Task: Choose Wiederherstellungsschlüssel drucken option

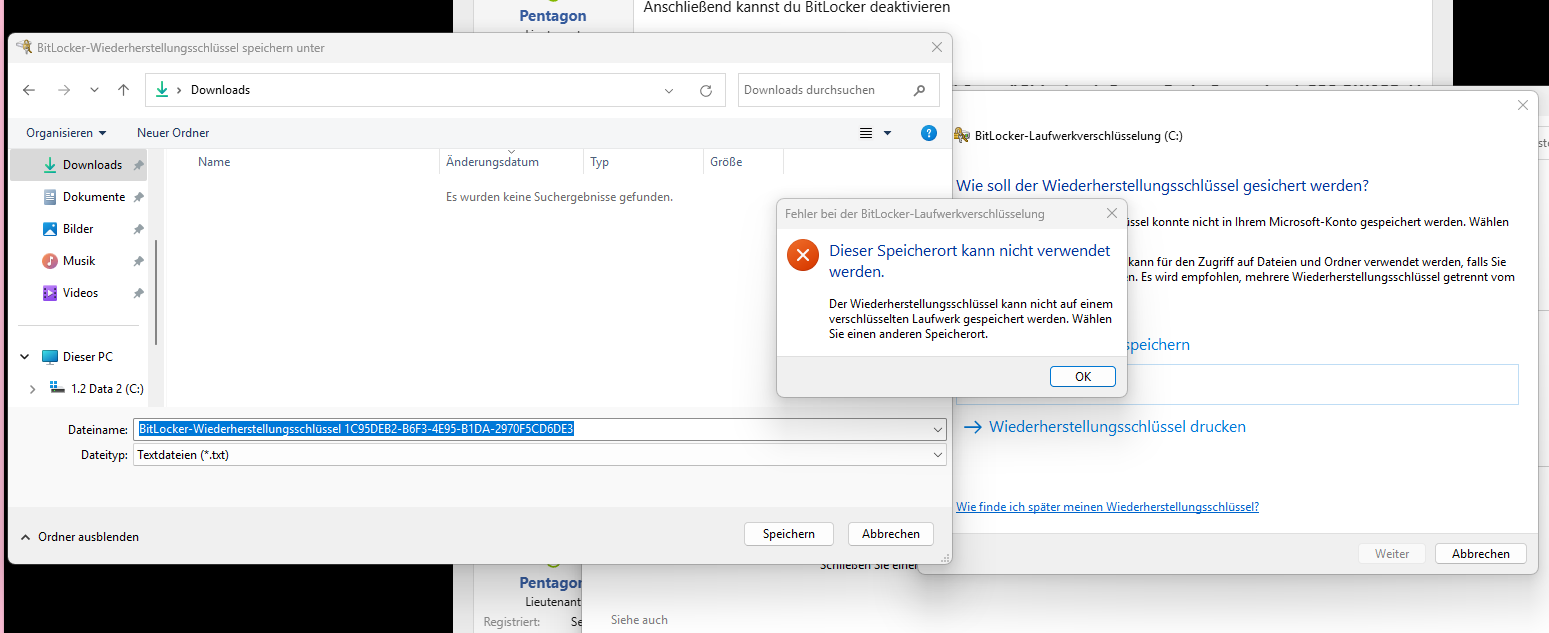Action: (x=1117, y=427)
